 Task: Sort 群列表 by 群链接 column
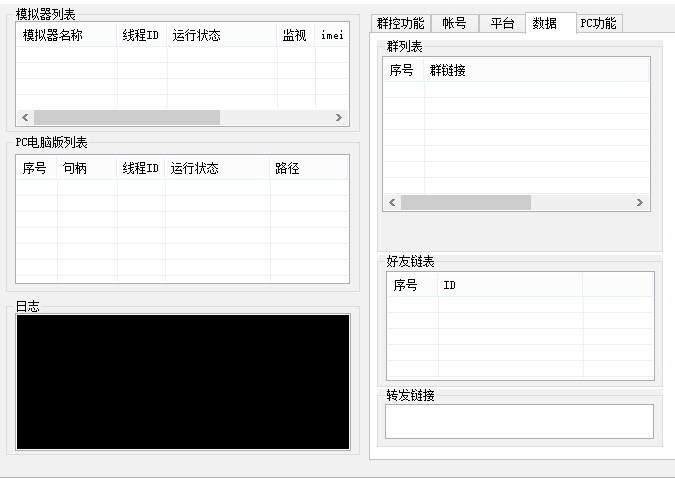point(536,70)
